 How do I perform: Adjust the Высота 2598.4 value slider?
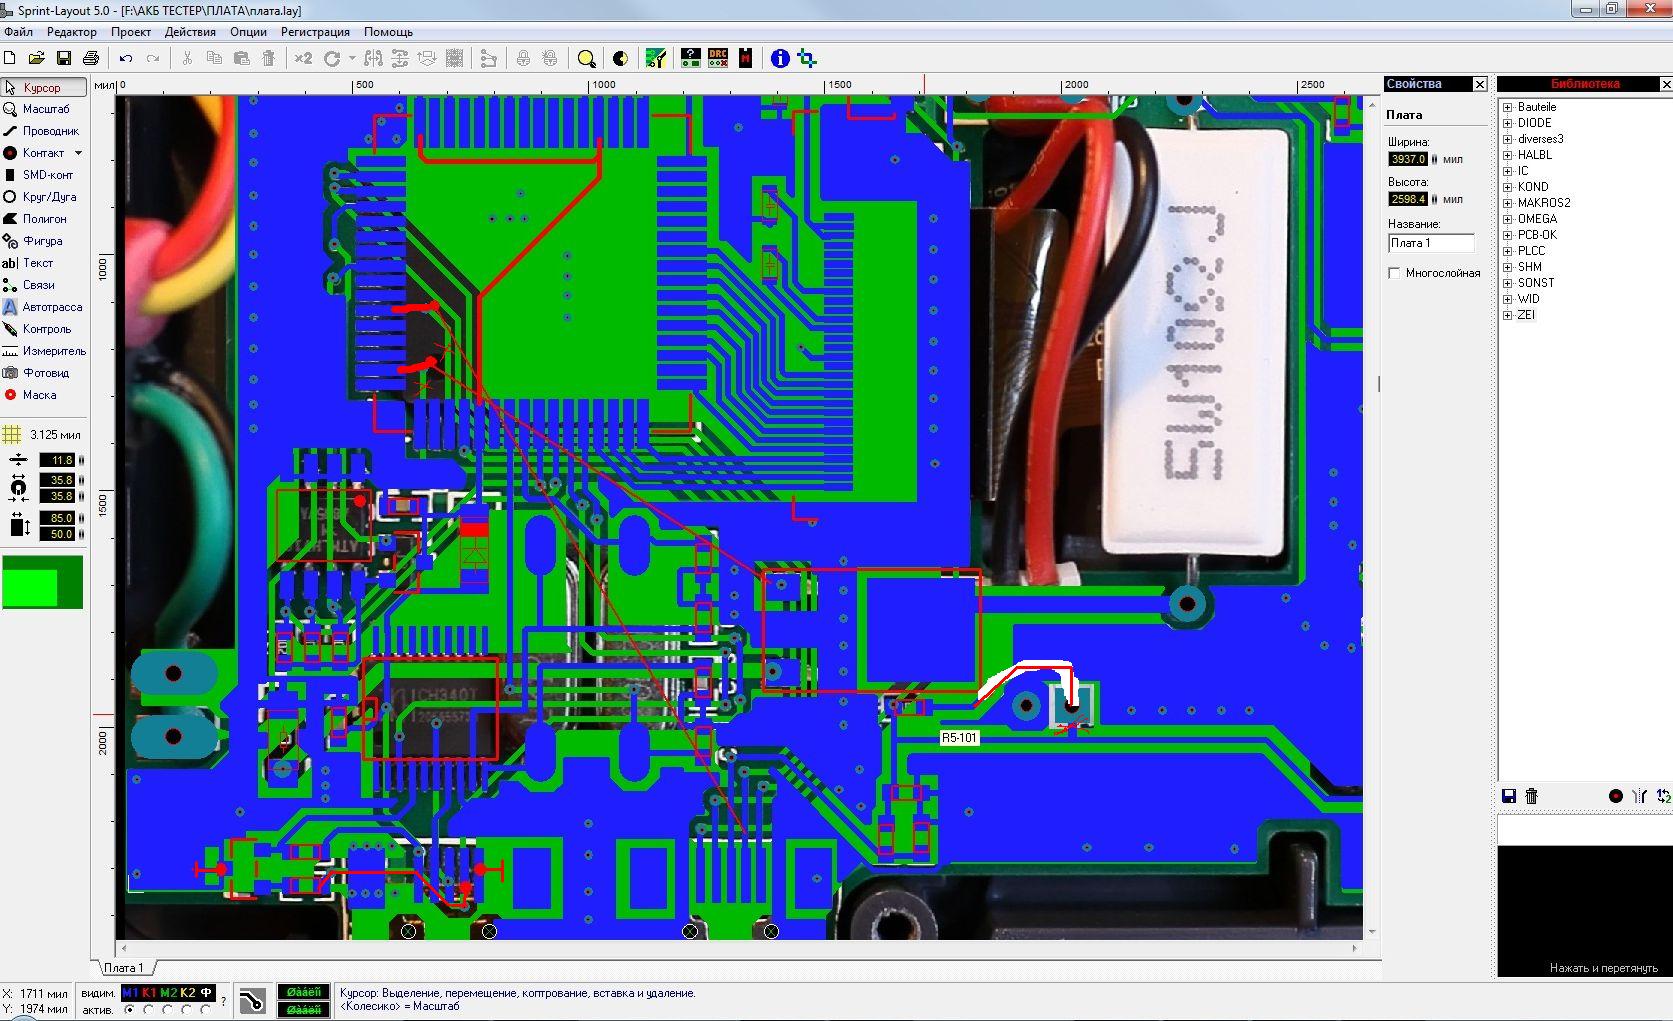click(1434, 199)
